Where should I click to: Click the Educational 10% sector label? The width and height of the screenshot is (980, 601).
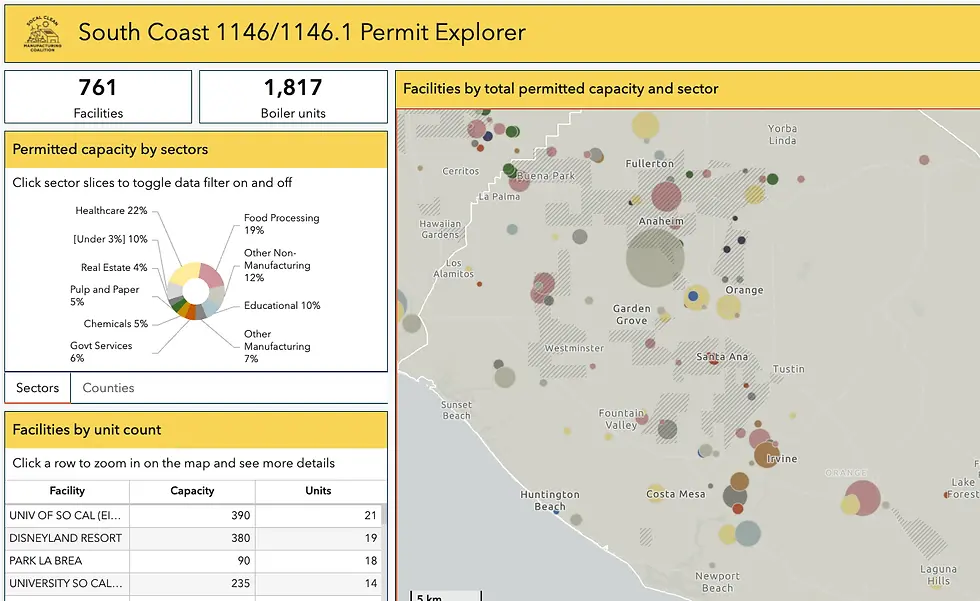click(282, 305)
